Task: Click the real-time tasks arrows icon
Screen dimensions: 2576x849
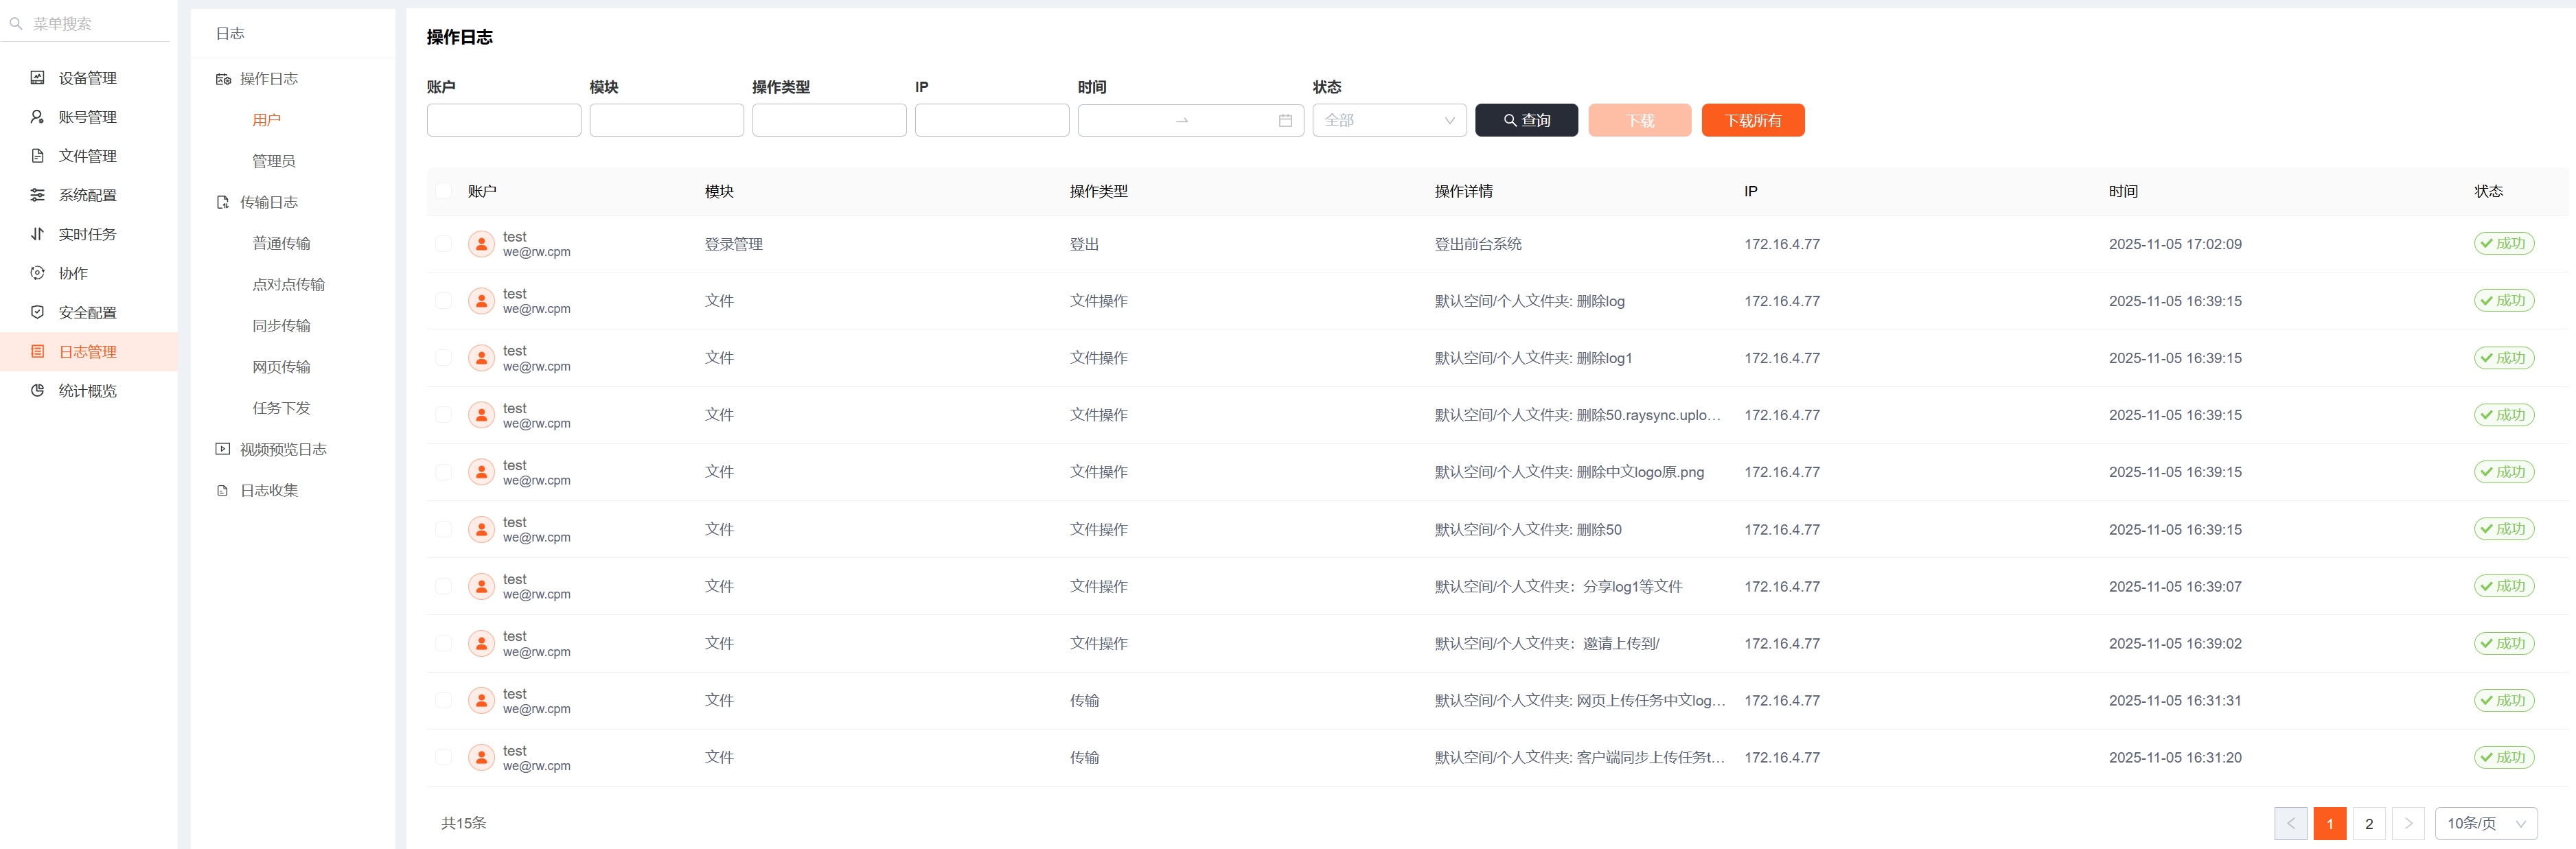Action: coord(37,234)
